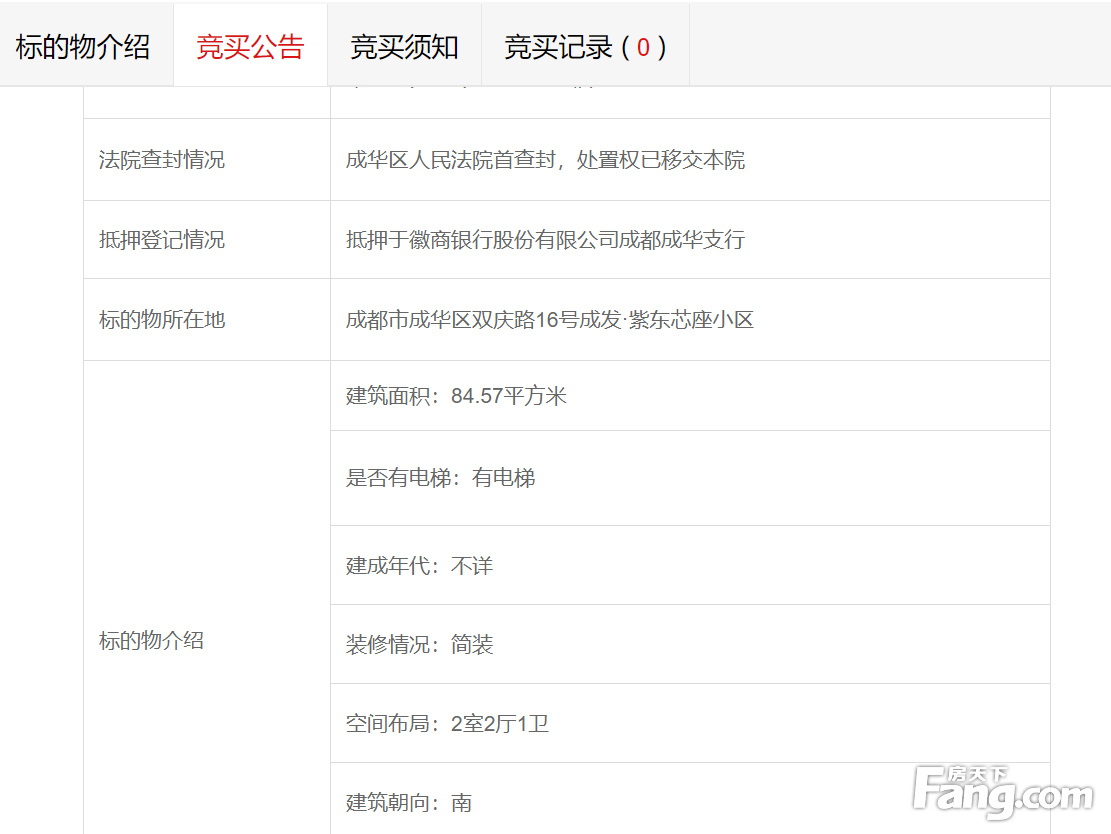Click the 建成年代 不详 row

[x=419, y=566]
